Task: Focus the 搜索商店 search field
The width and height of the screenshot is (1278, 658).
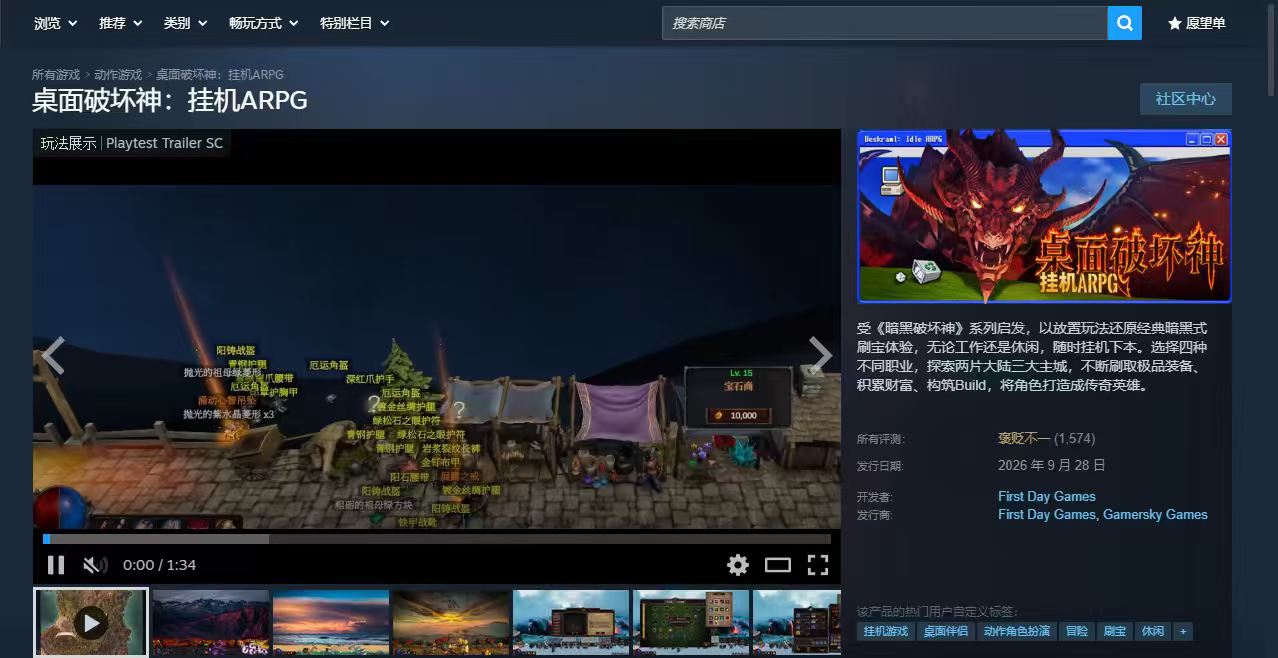Action: (884, 23)
